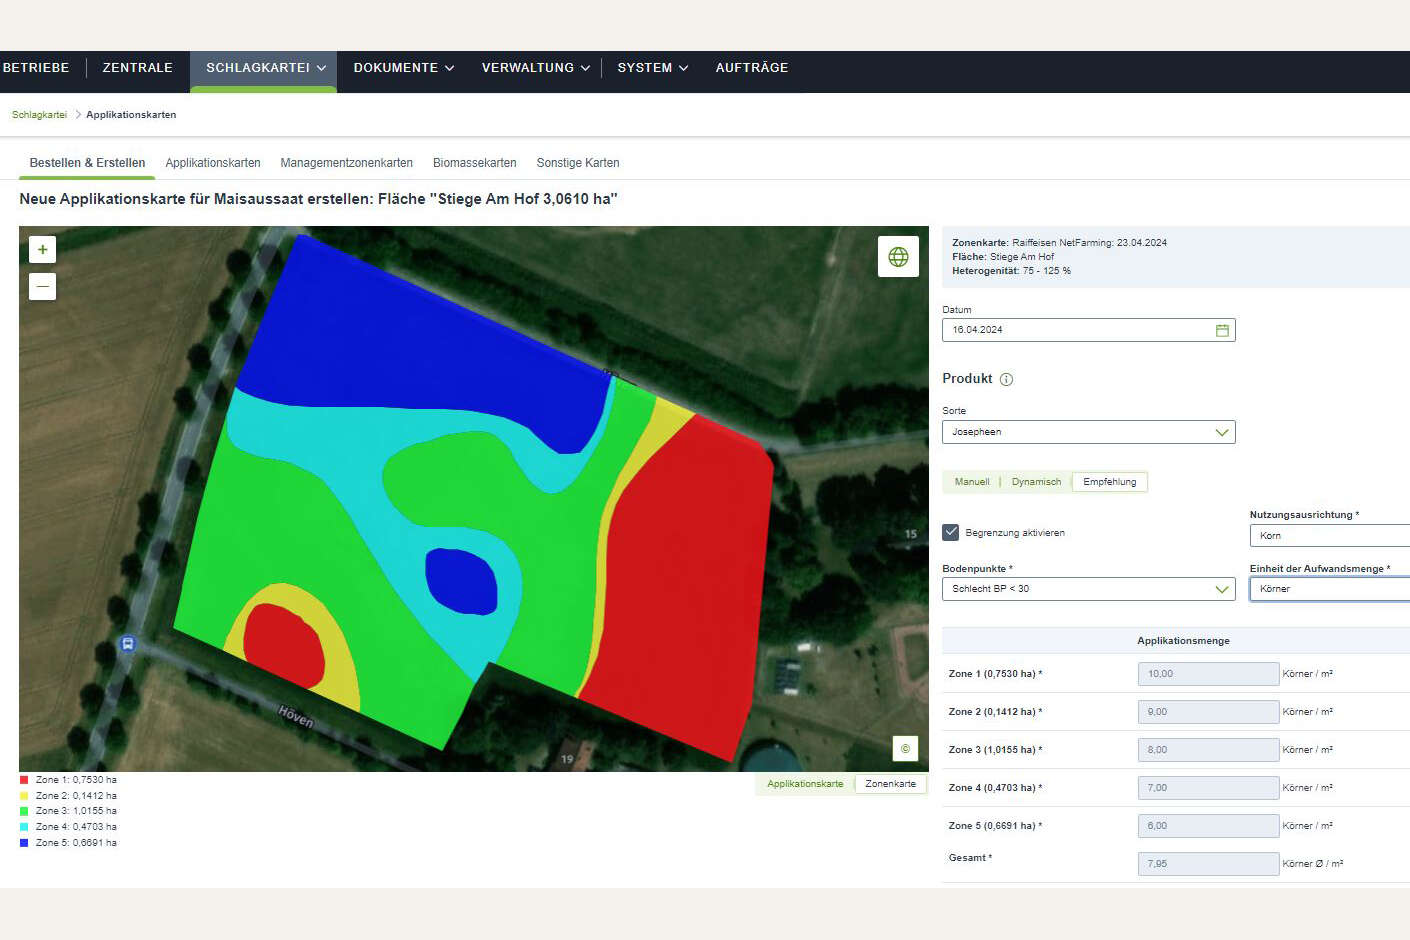The width and height of the screenshot is (1410, 940).
Task: Click the green Zone 3 legend swatch
Action: [x=24, y=811]
